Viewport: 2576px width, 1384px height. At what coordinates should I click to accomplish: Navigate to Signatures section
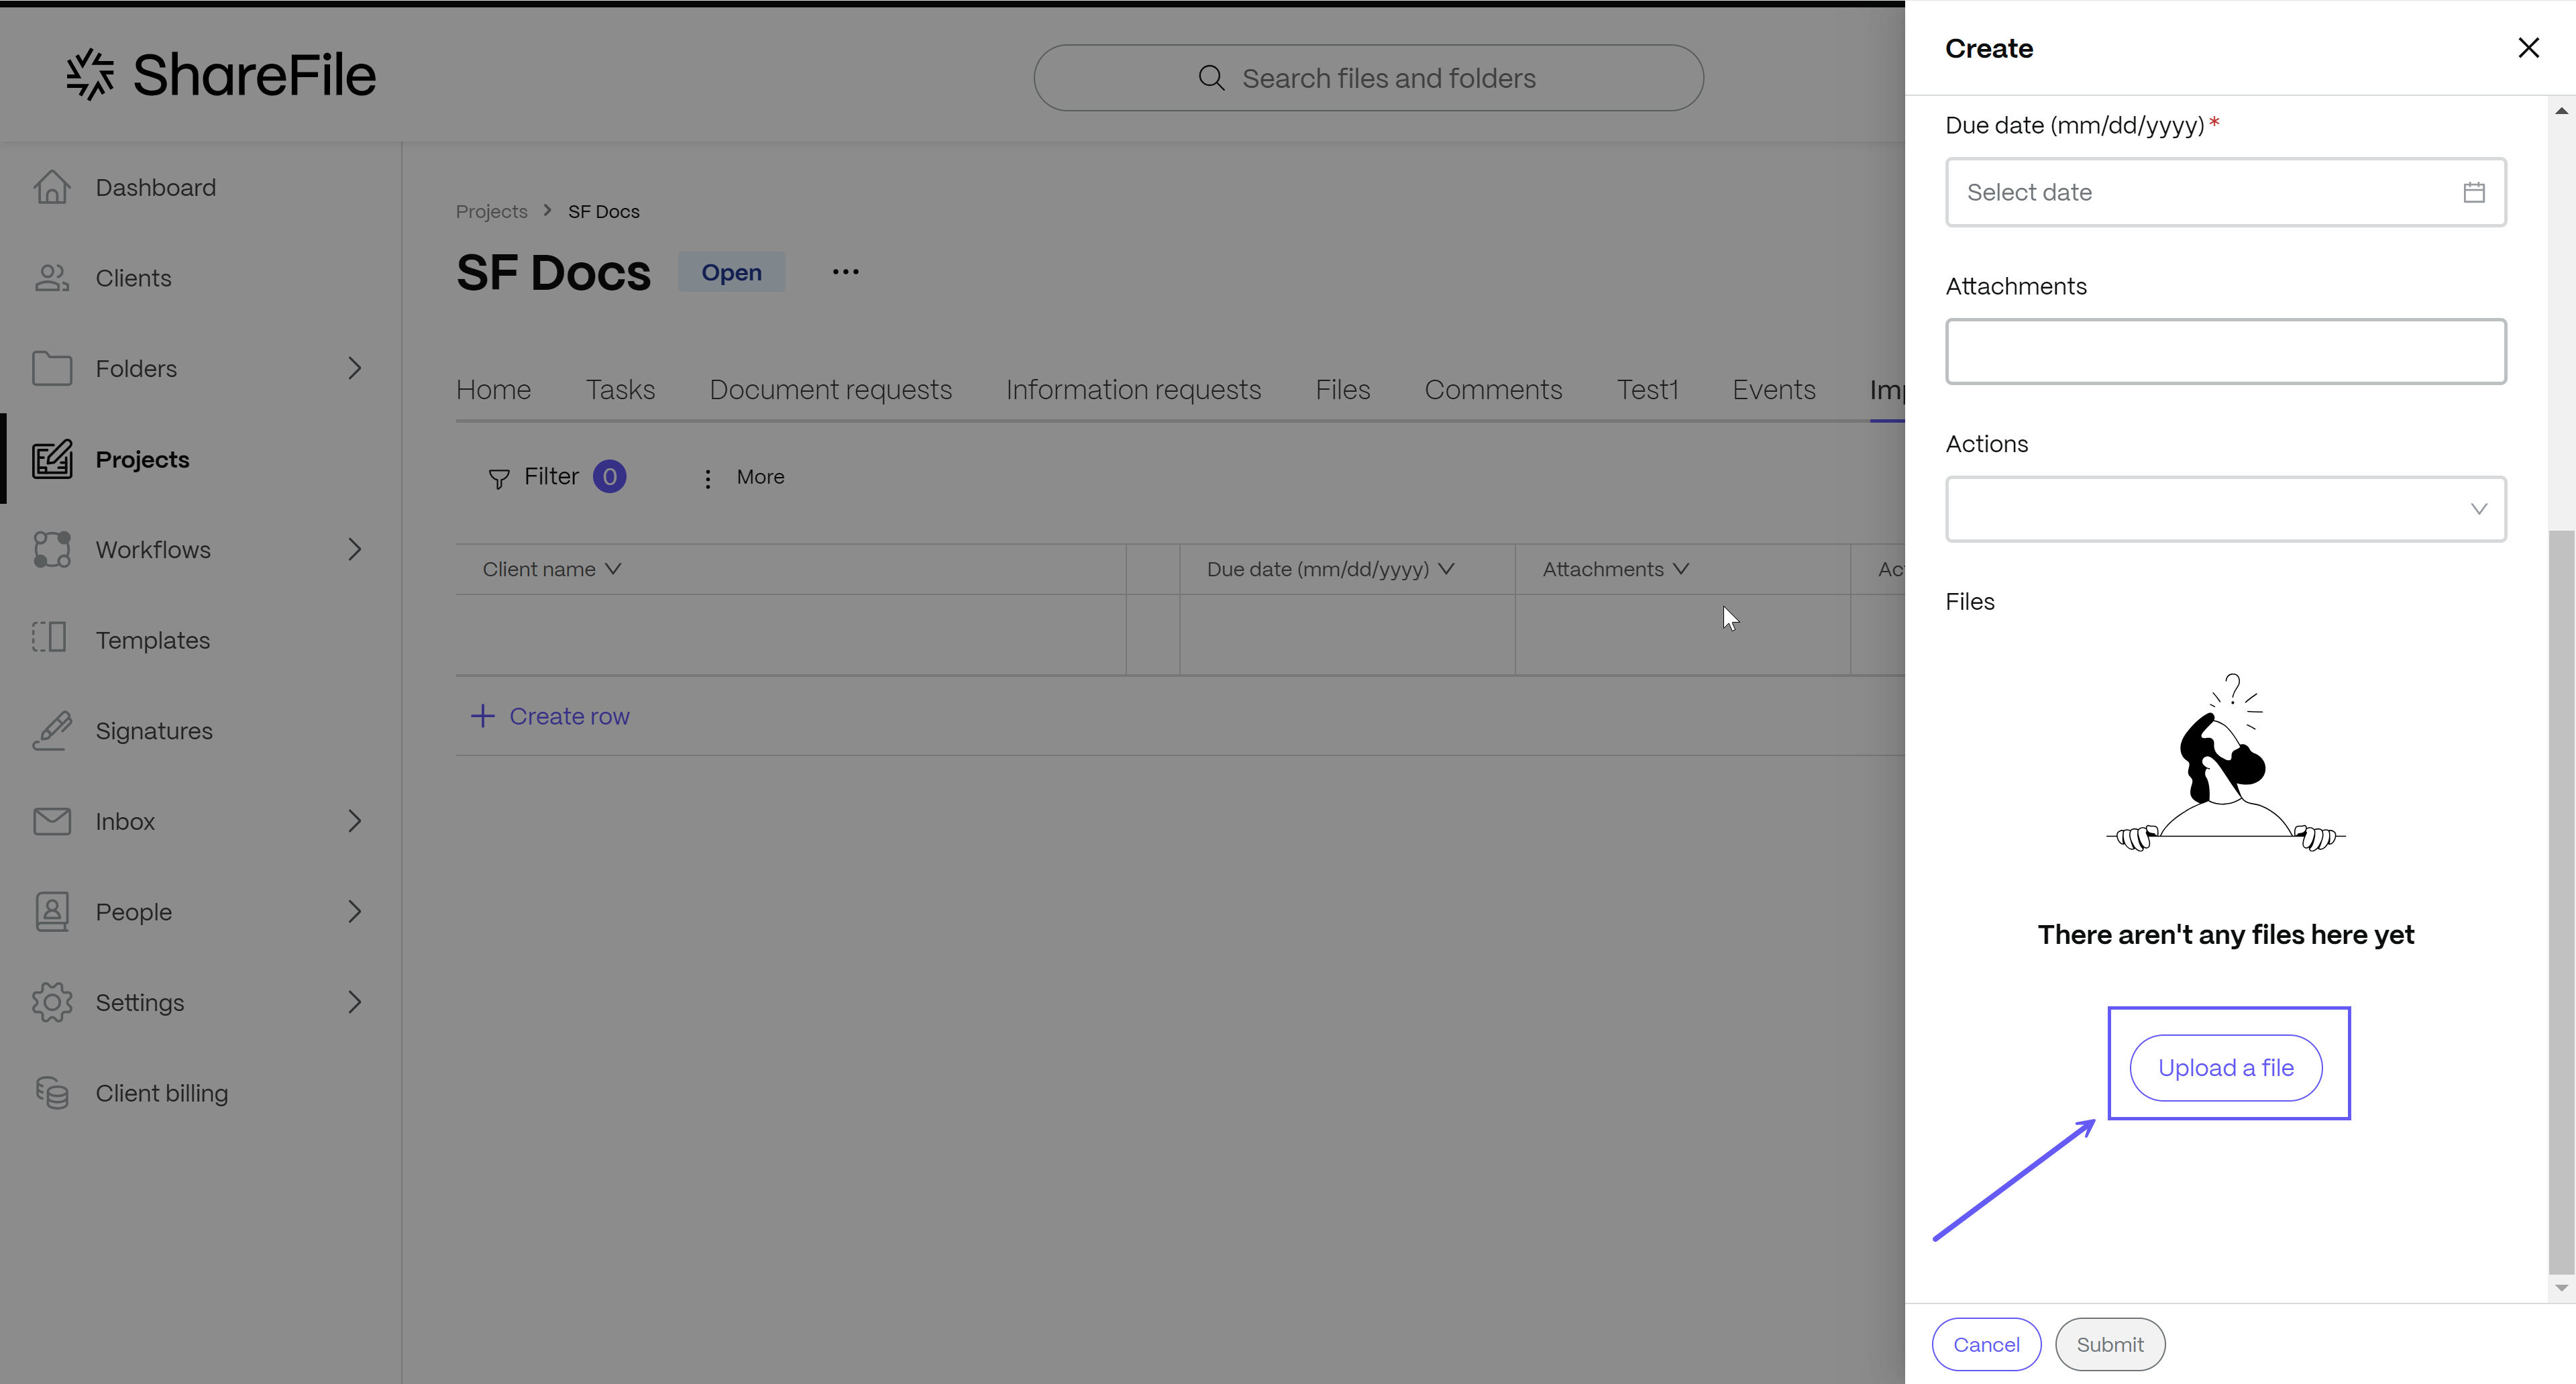(154, 729)
